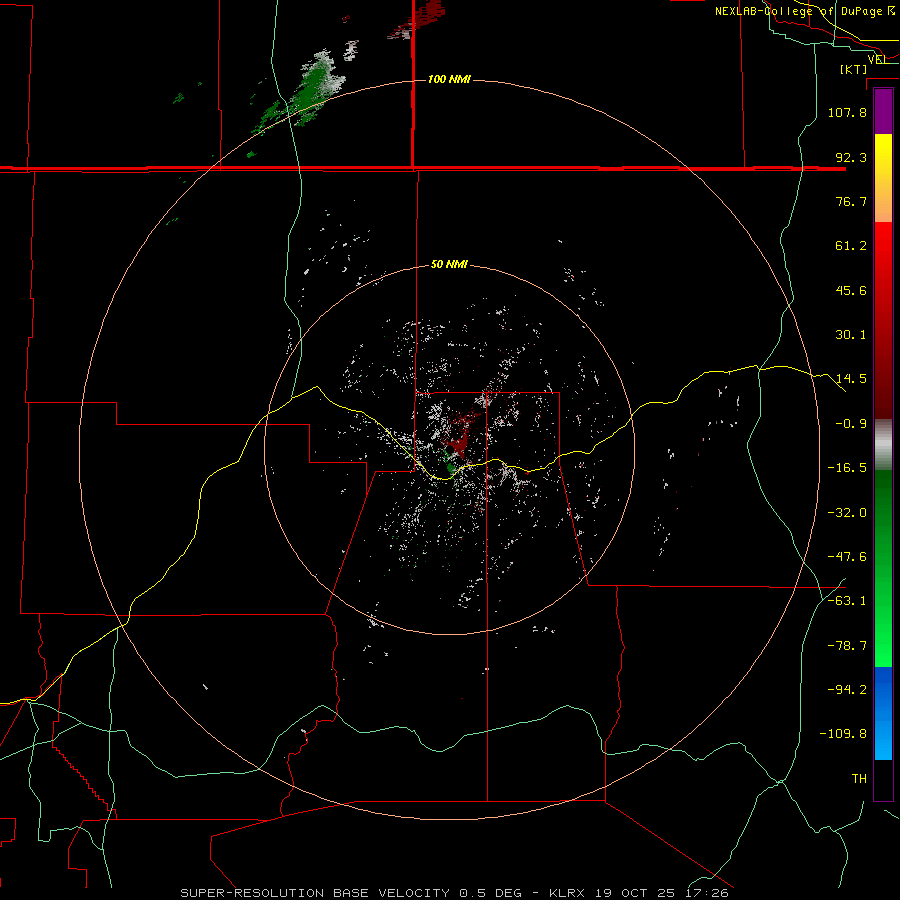Click the -0.9 velocity scale value
Image resolution: width=900 pixels, height=900 pixels.
point(851,424)
